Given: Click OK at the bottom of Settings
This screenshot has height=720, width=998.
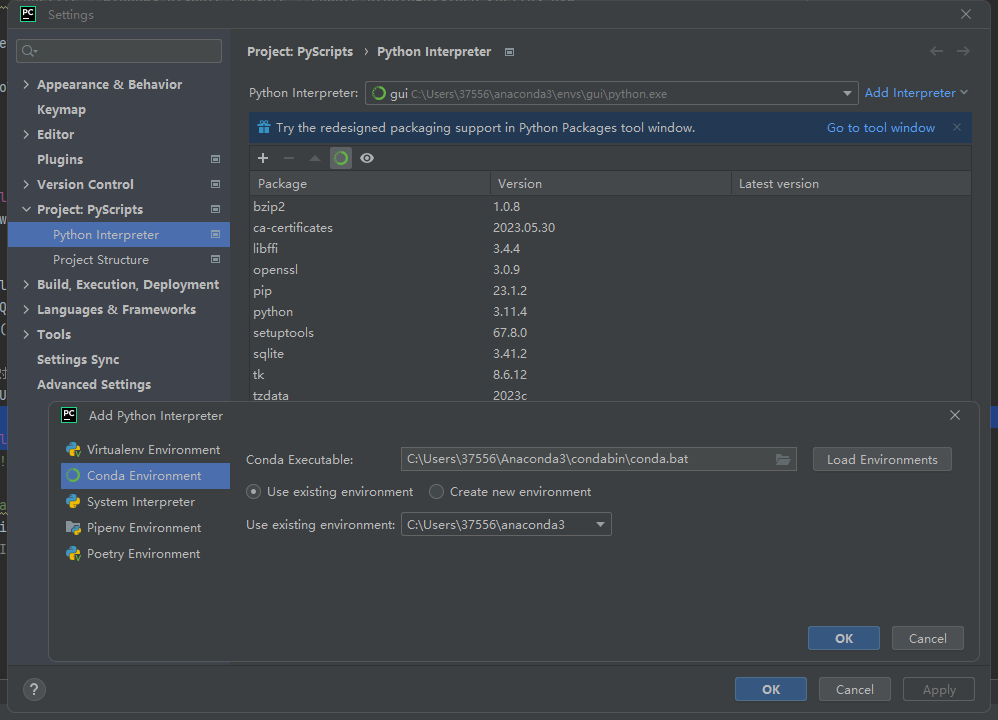Looking at the screenshot, I should [771, 689].
